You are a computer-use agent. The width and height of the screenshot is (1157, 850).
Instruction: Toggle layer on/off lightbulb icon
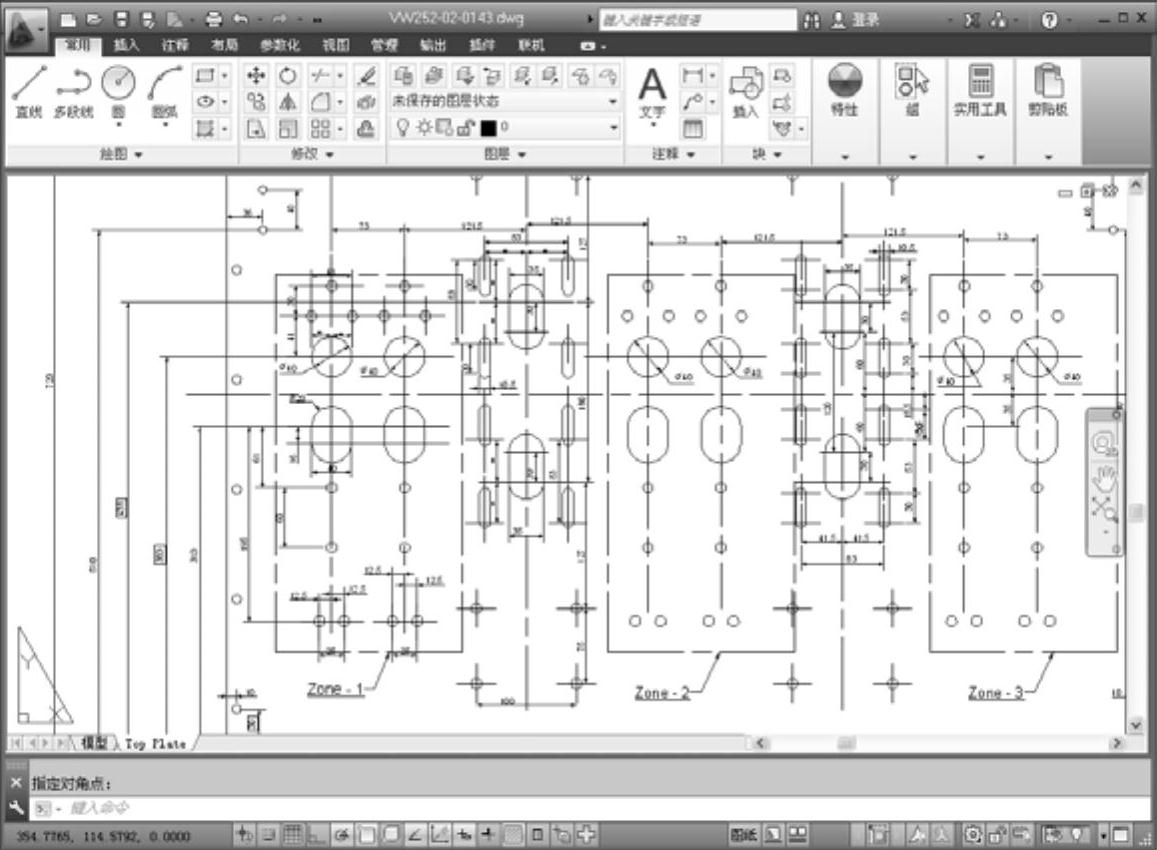tap(403, 128)
